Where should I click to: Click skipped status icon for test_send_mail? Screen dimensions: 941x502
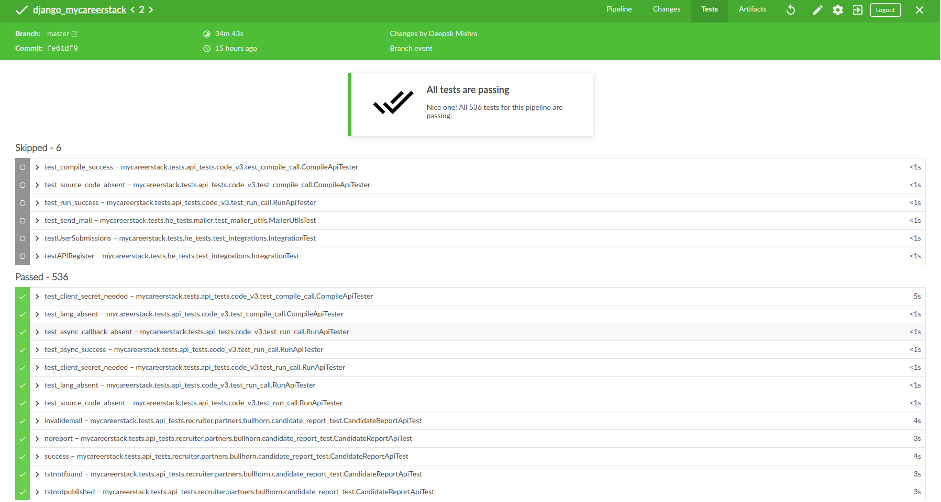click(x=22, y=221)
